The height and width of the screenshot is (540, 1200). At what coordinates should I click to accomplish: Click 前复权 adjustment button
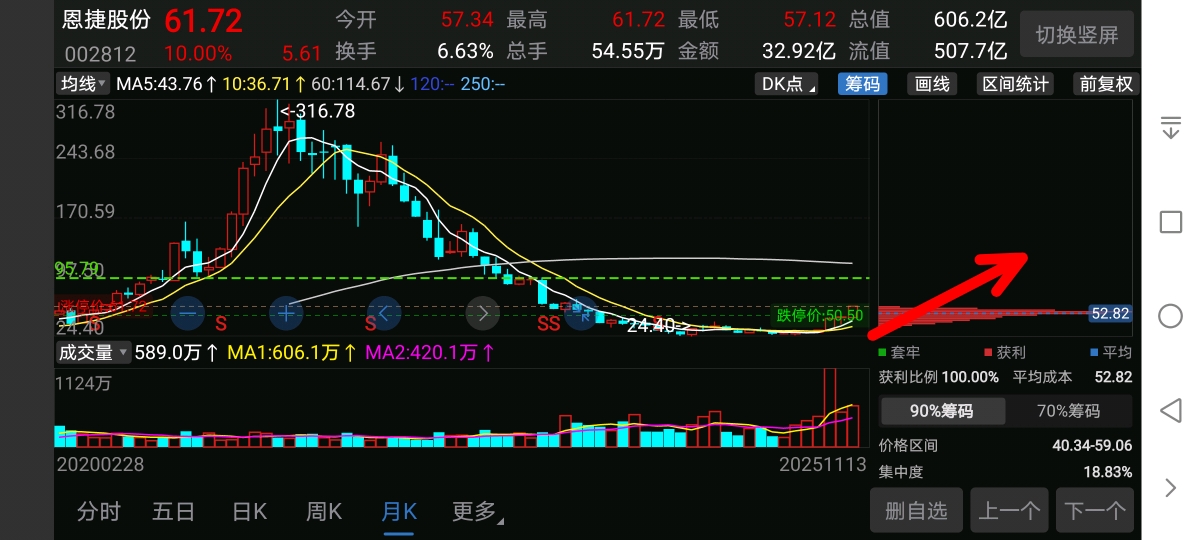tap(1106, 84)
